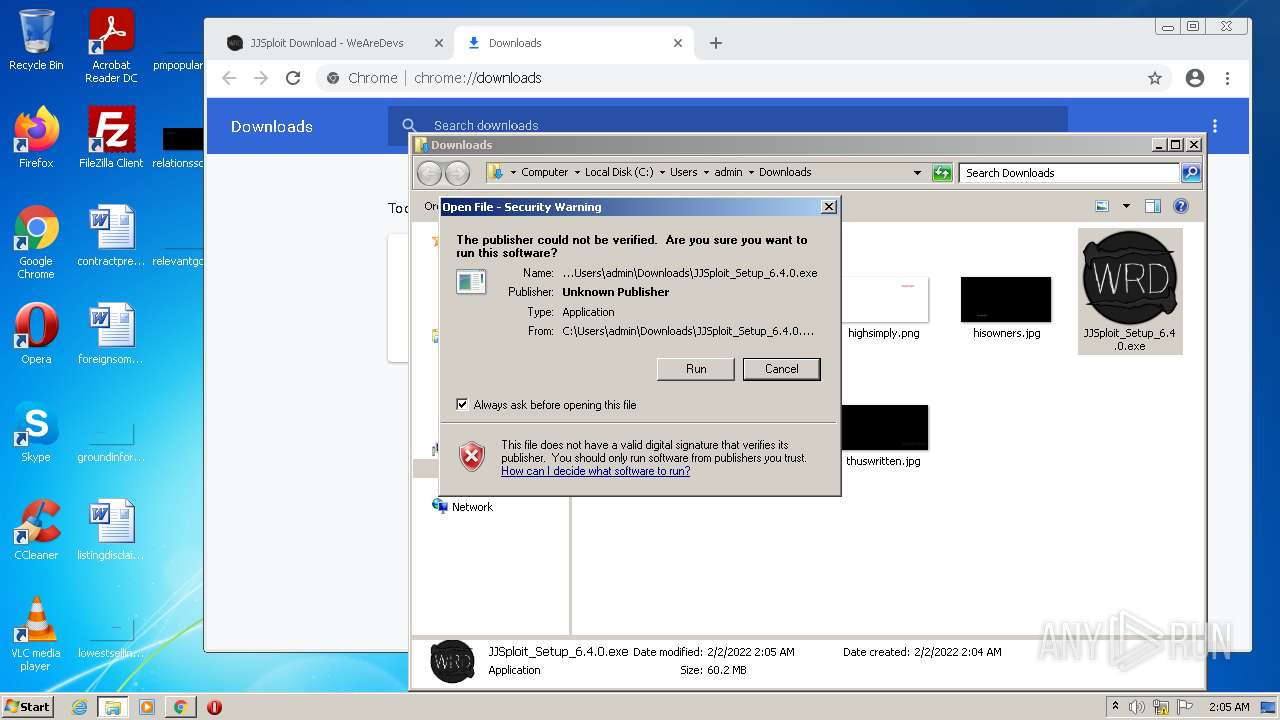Click Chrome back arrow

pyautogui.click(x=229, y=78)
